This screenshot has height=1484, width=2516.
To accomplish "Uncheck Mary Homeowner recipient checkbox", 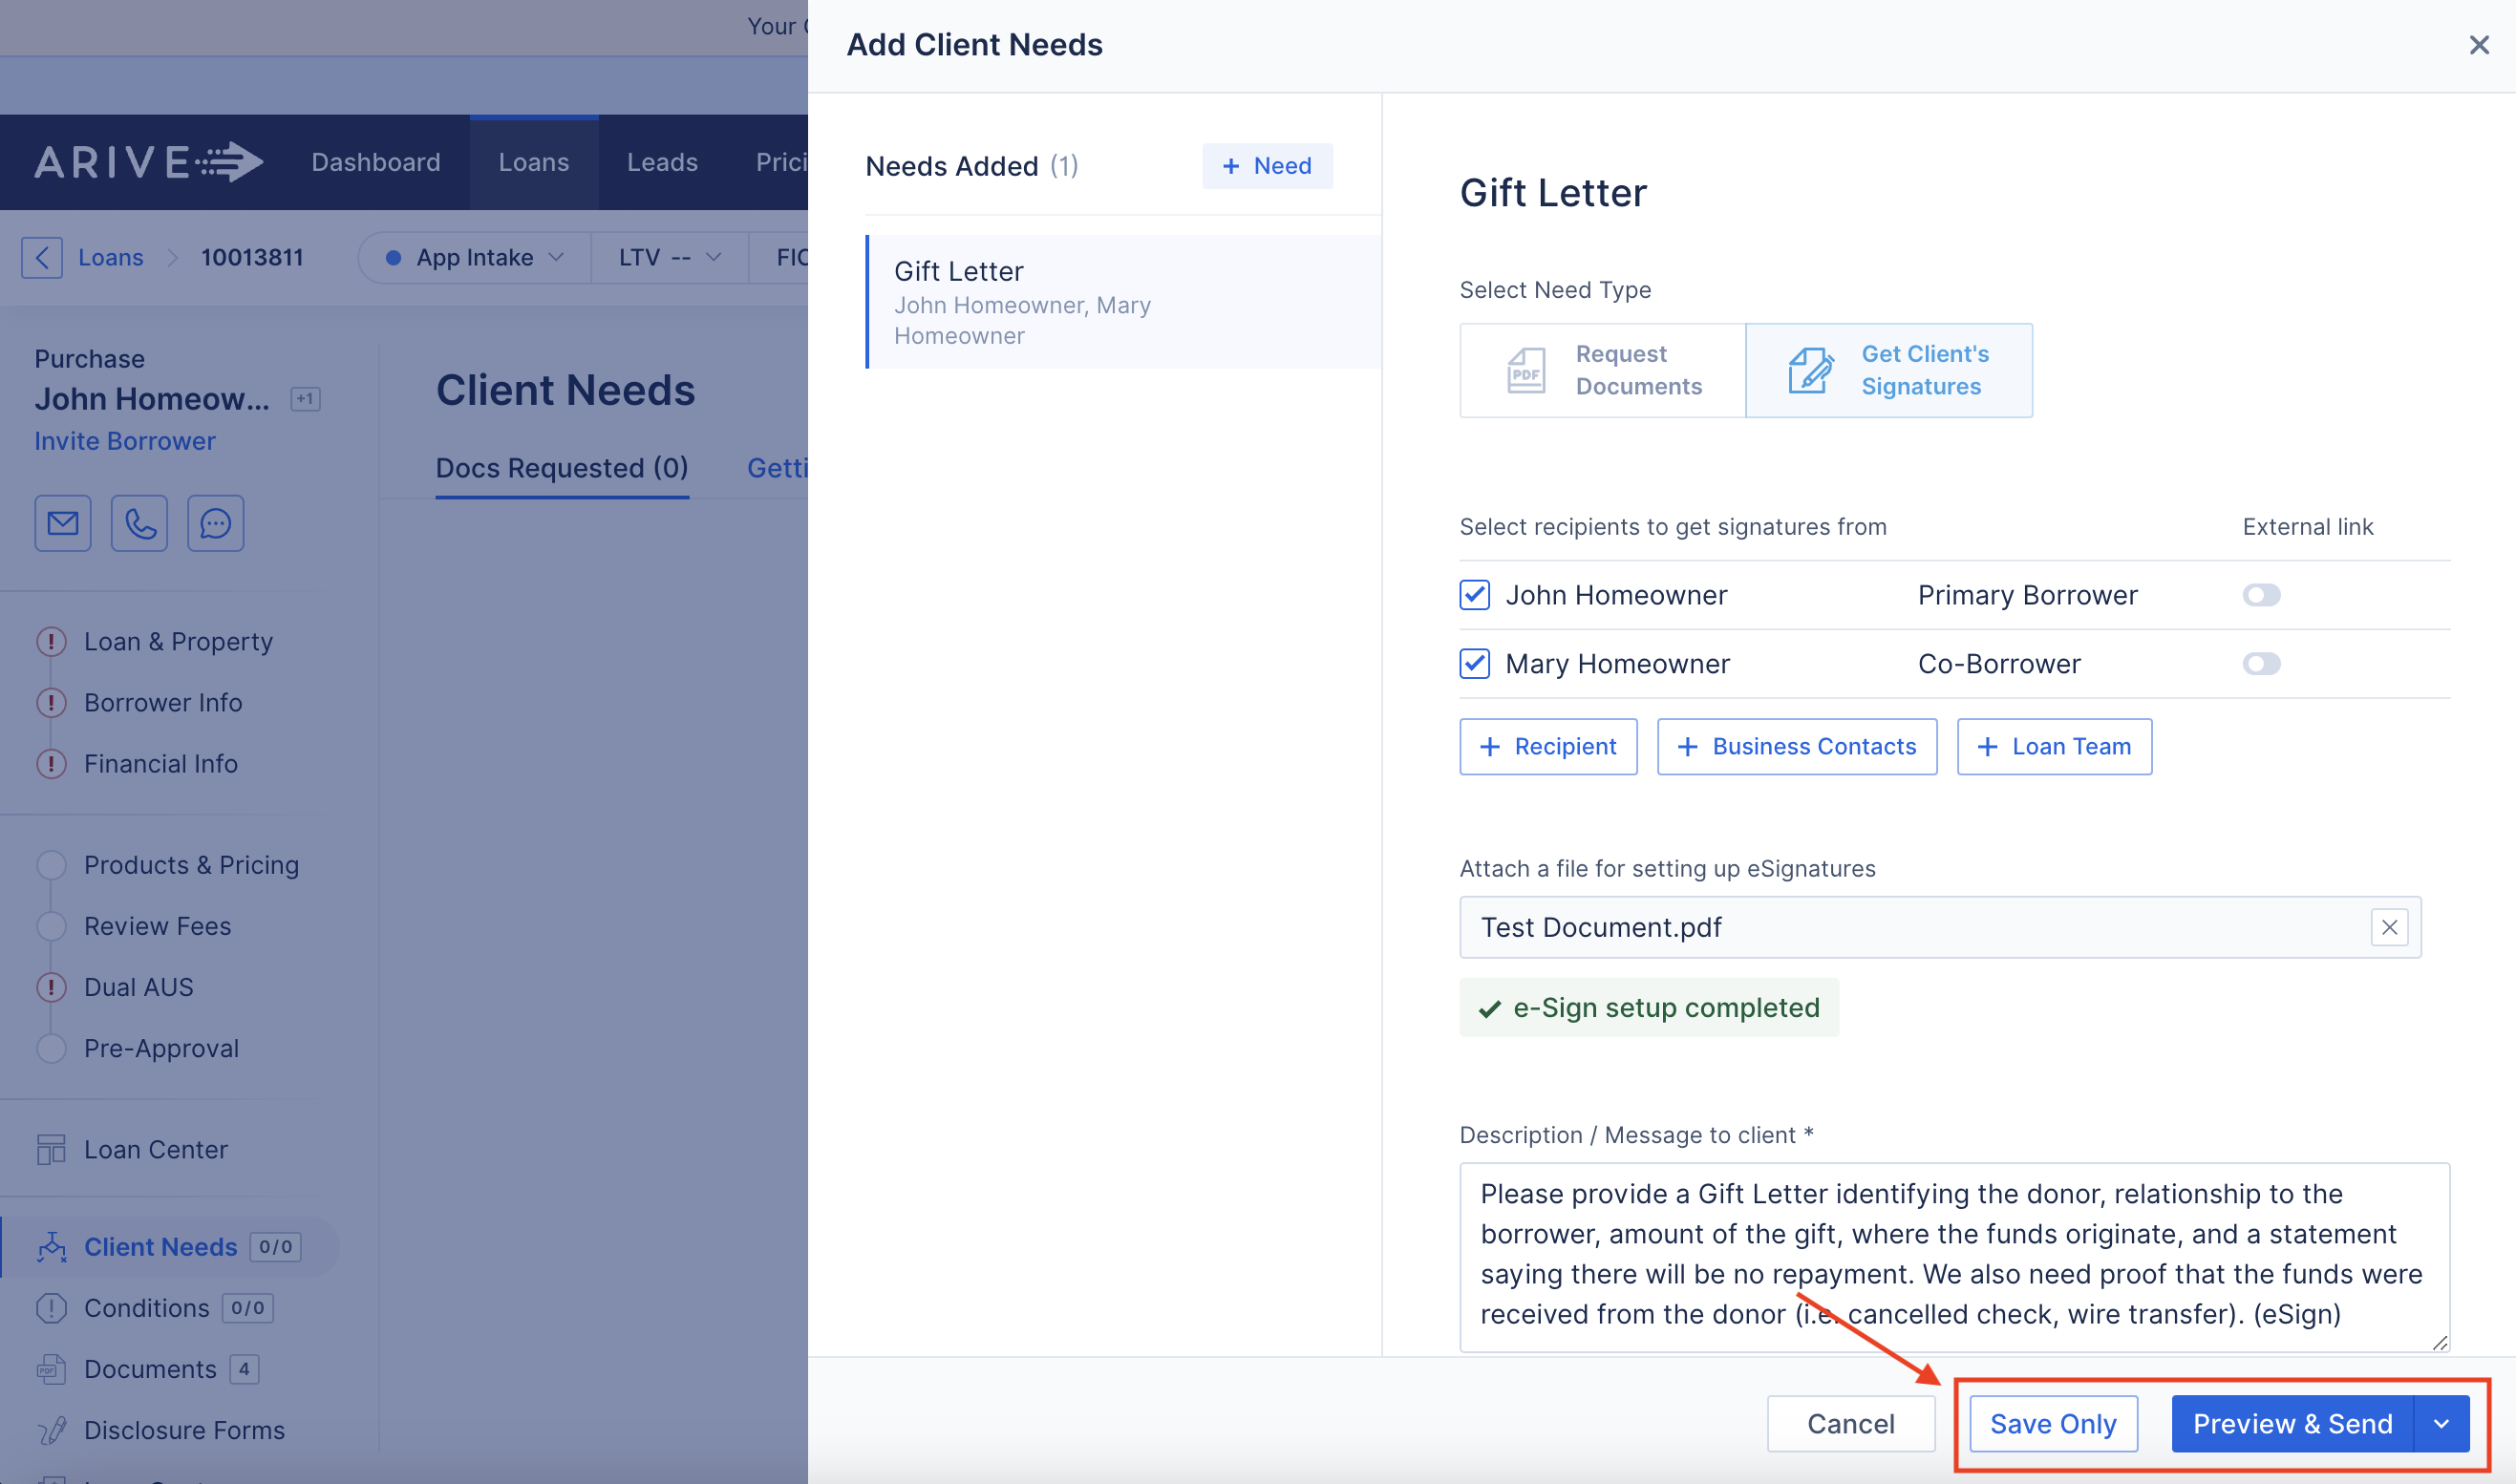I will (1474, 663).
